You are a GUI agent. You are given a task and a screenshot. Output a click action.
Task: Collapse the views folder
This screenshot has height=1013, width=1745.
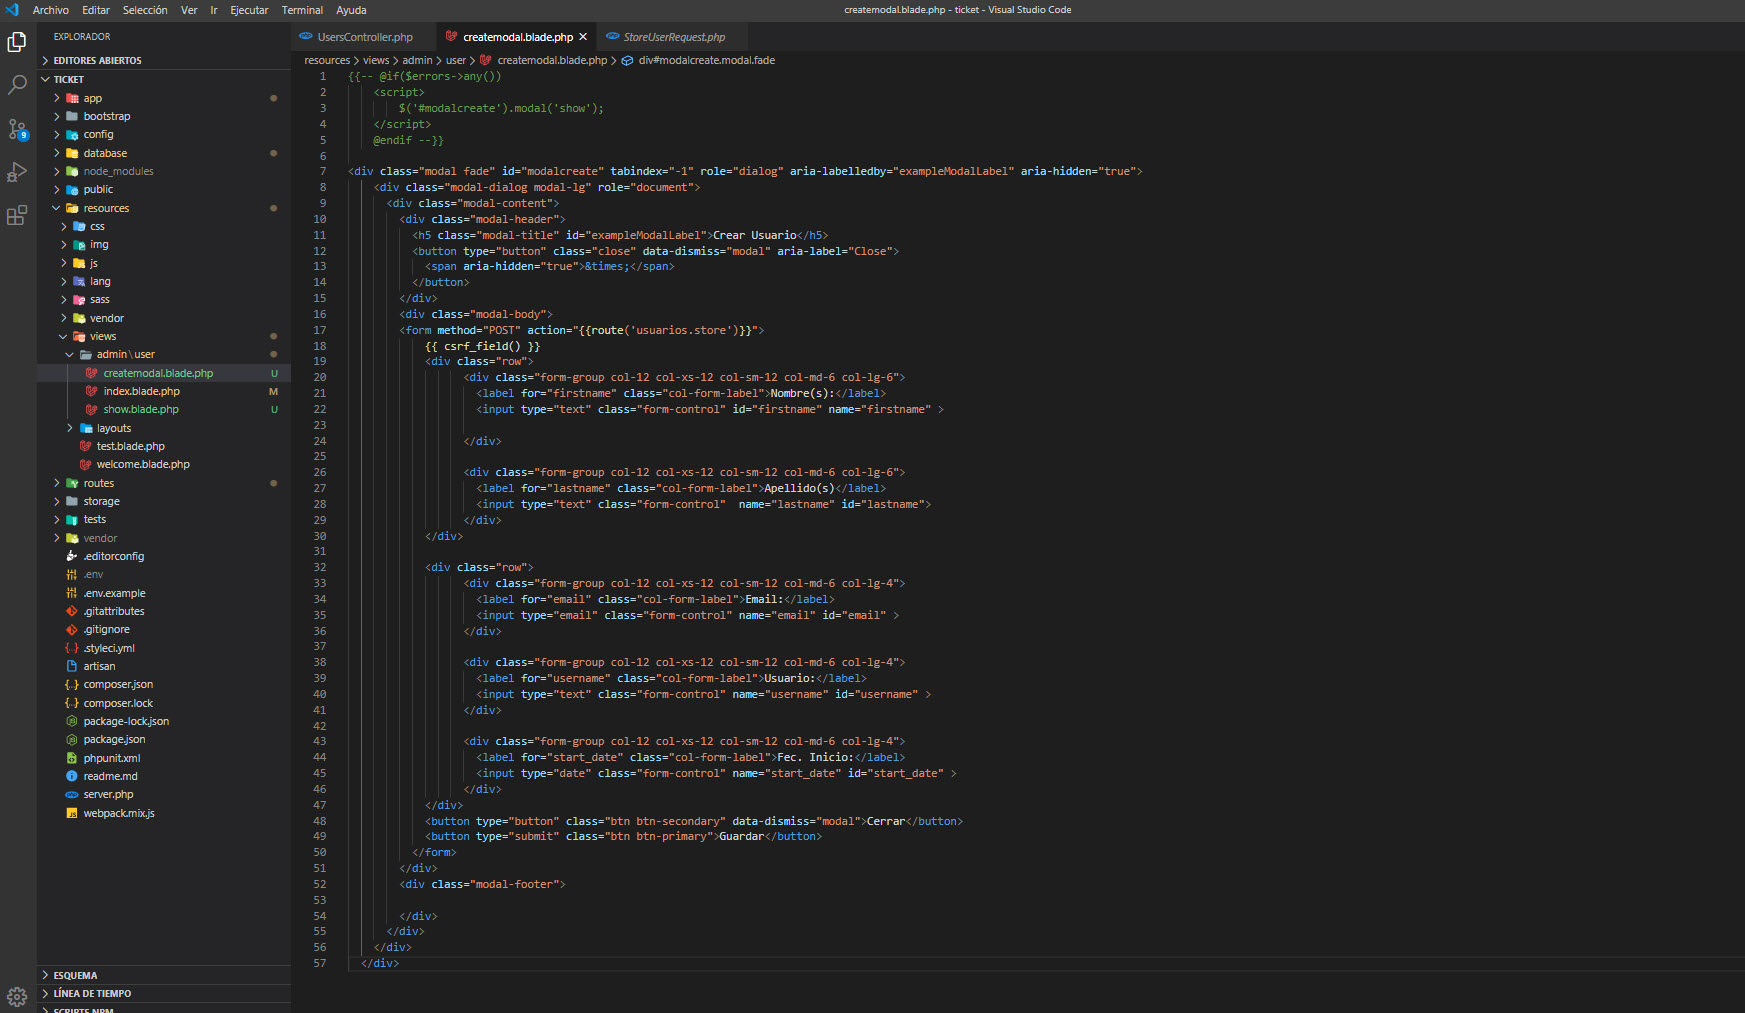(x=64, y=336)
